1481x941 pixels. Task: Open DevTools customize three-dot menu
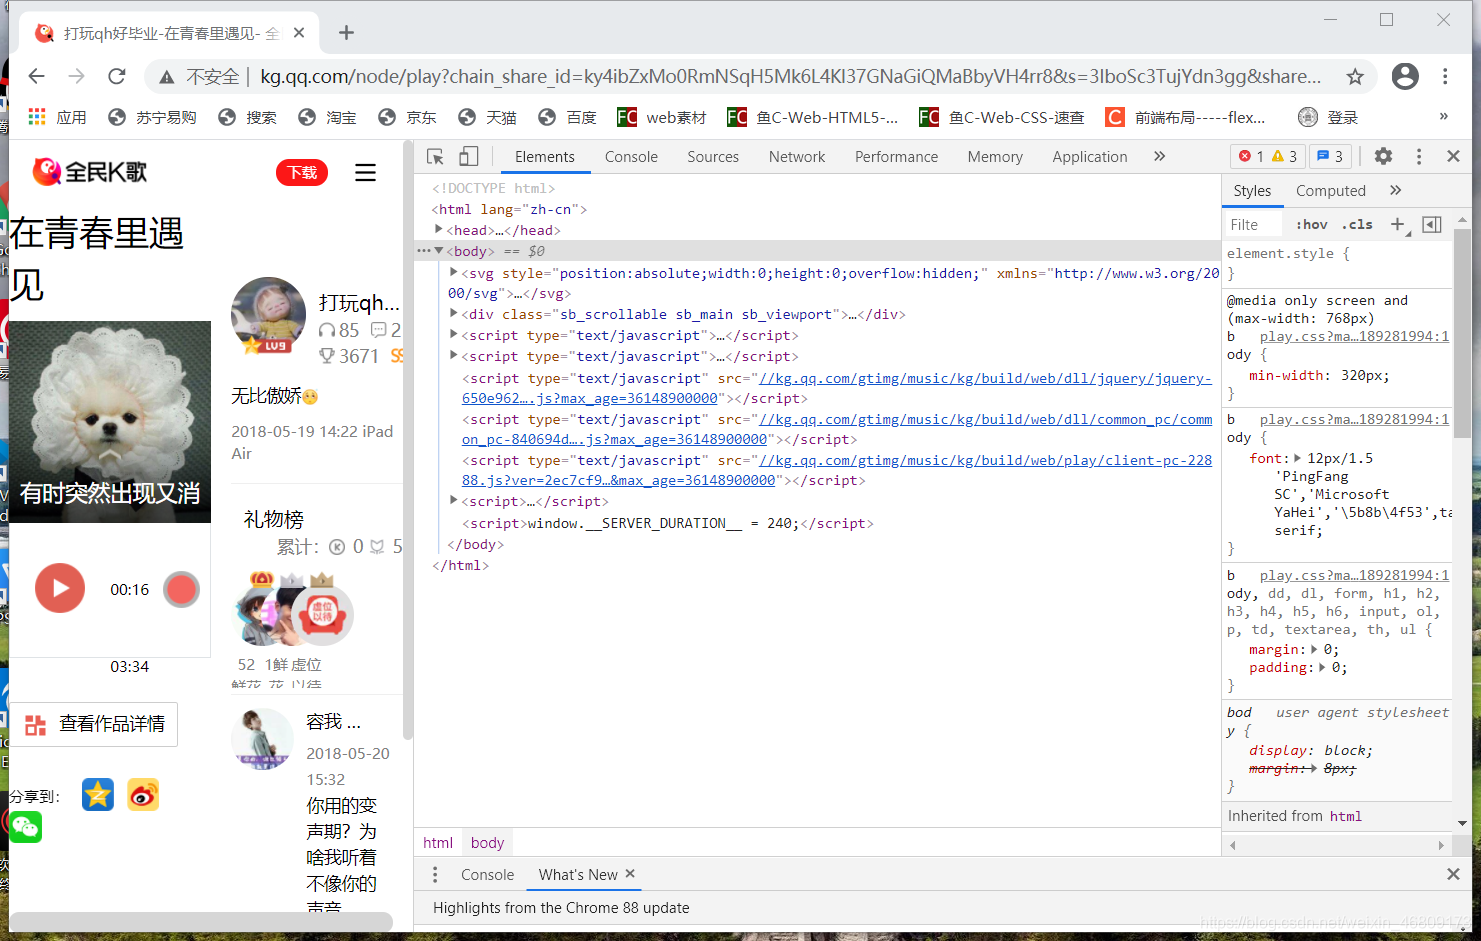[1418, 156]
